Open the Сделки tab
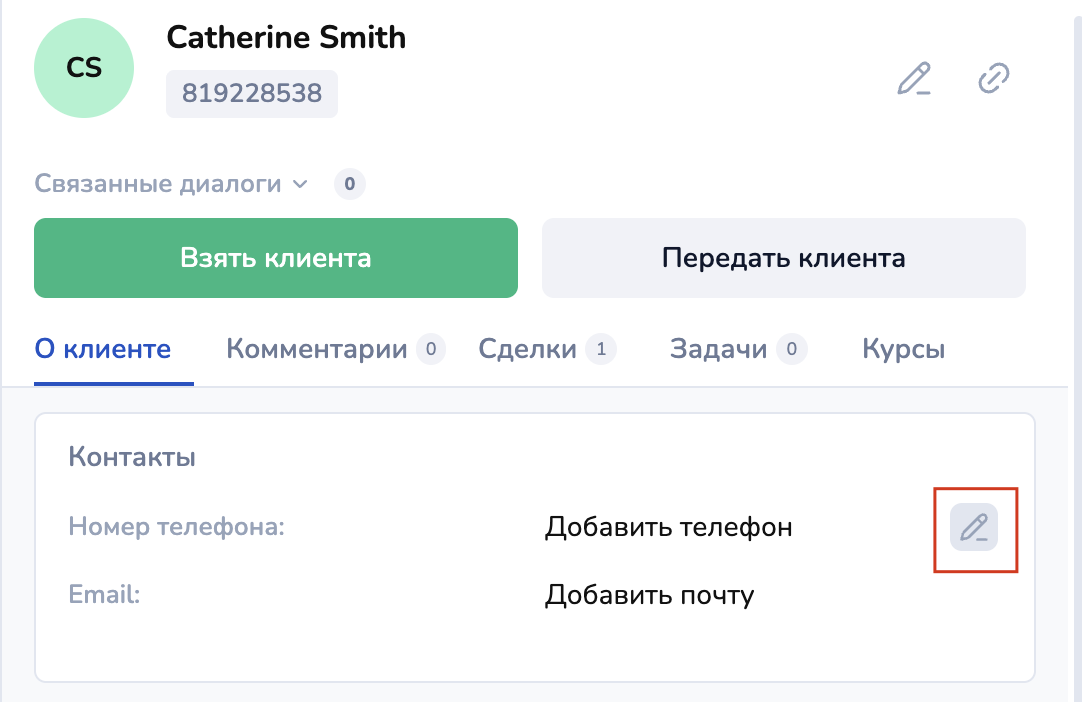Viewport: 1082px width, 702px height. click(x=528, y=349)
